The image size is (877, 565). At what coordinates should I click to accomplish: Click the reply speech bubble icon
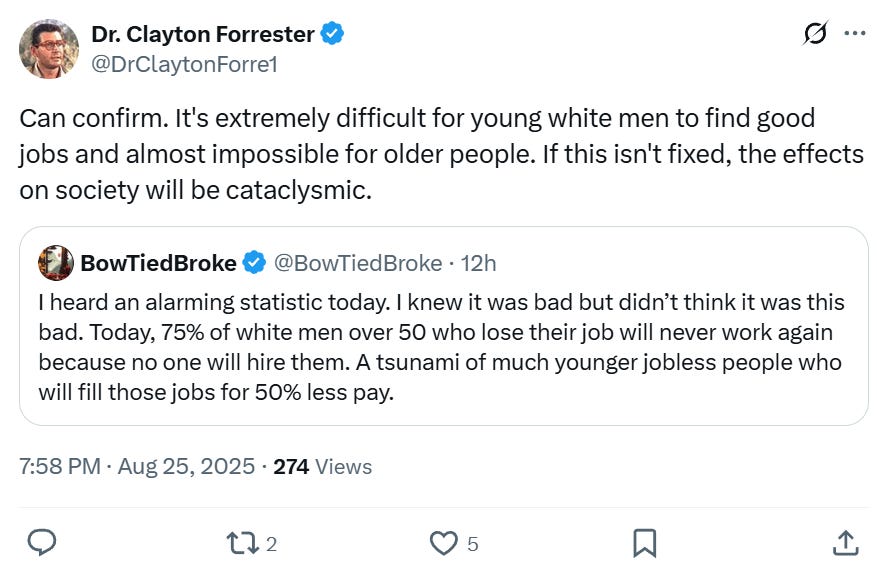pos(41,542)
